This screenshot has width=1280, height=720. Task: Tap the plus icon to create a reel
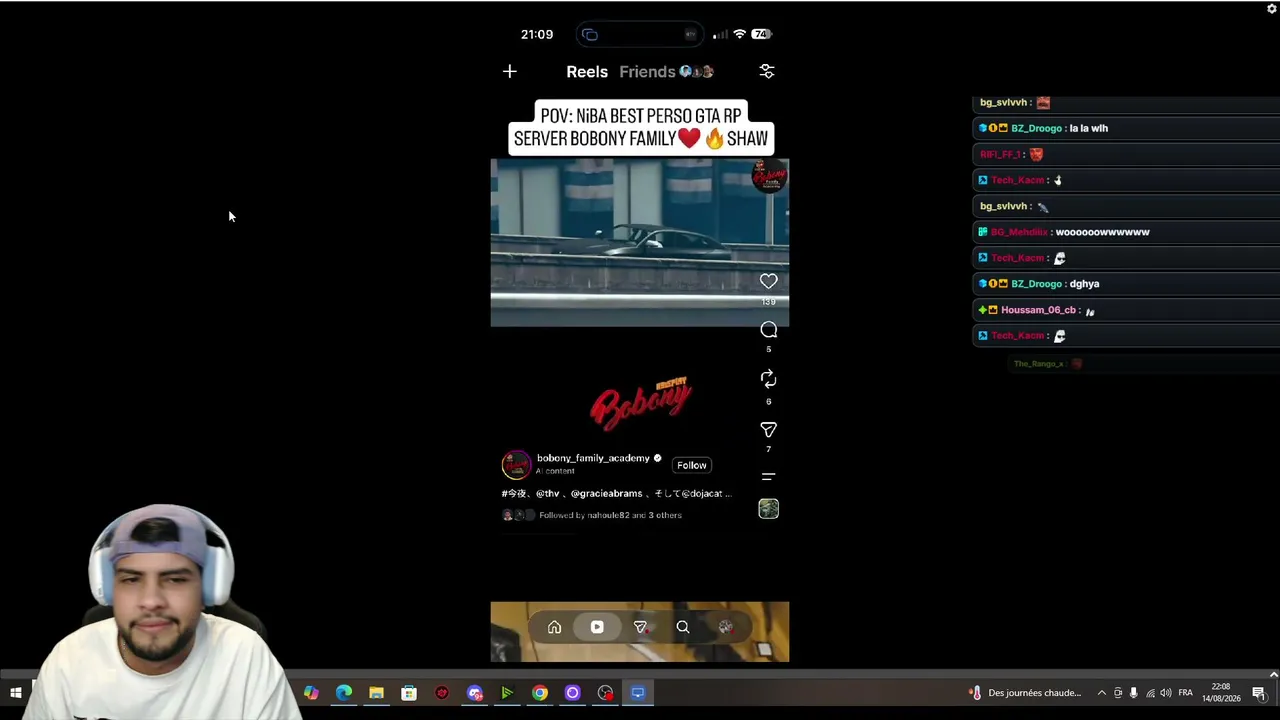(510, 71)
